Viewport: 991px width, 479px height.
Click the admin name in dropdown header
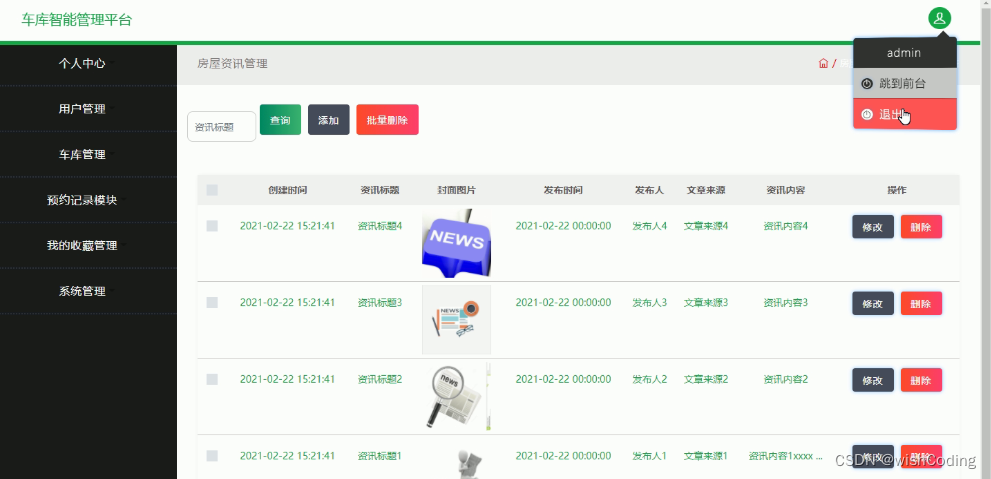pyautogui.click(x=904, y=53)
